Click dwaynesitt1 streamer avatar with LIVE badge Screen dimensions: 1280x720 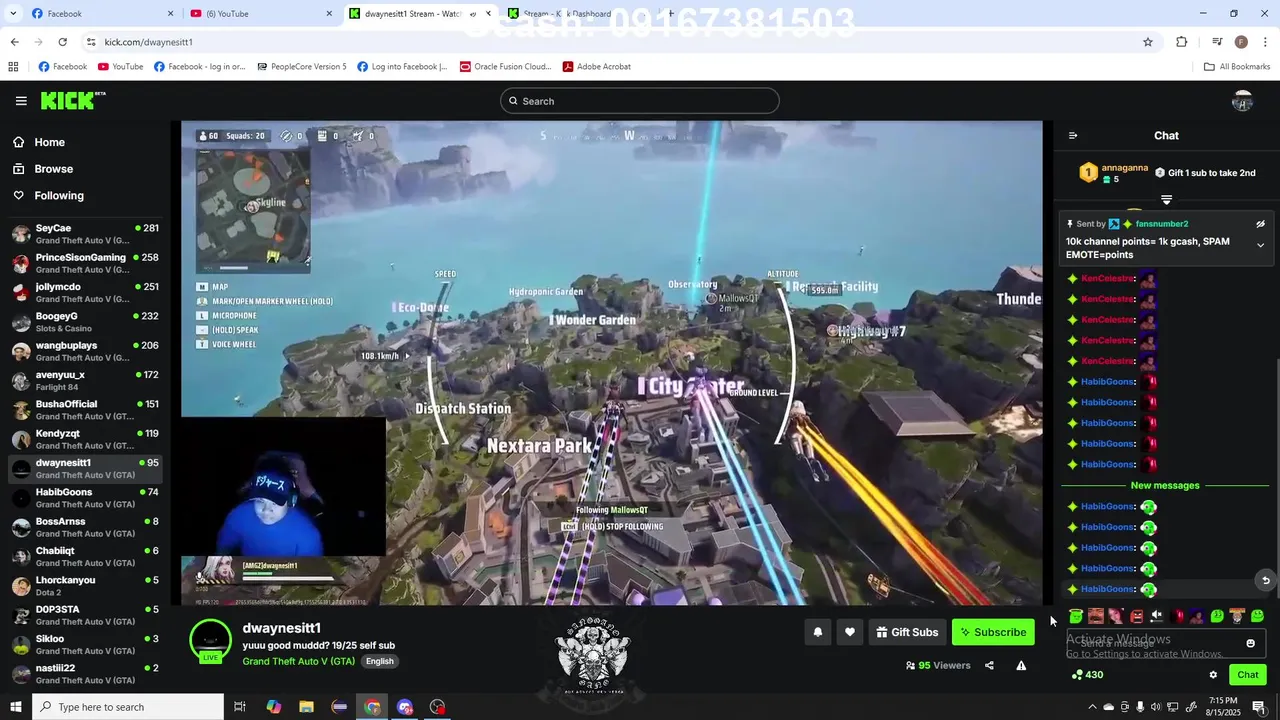click(210, 642)
